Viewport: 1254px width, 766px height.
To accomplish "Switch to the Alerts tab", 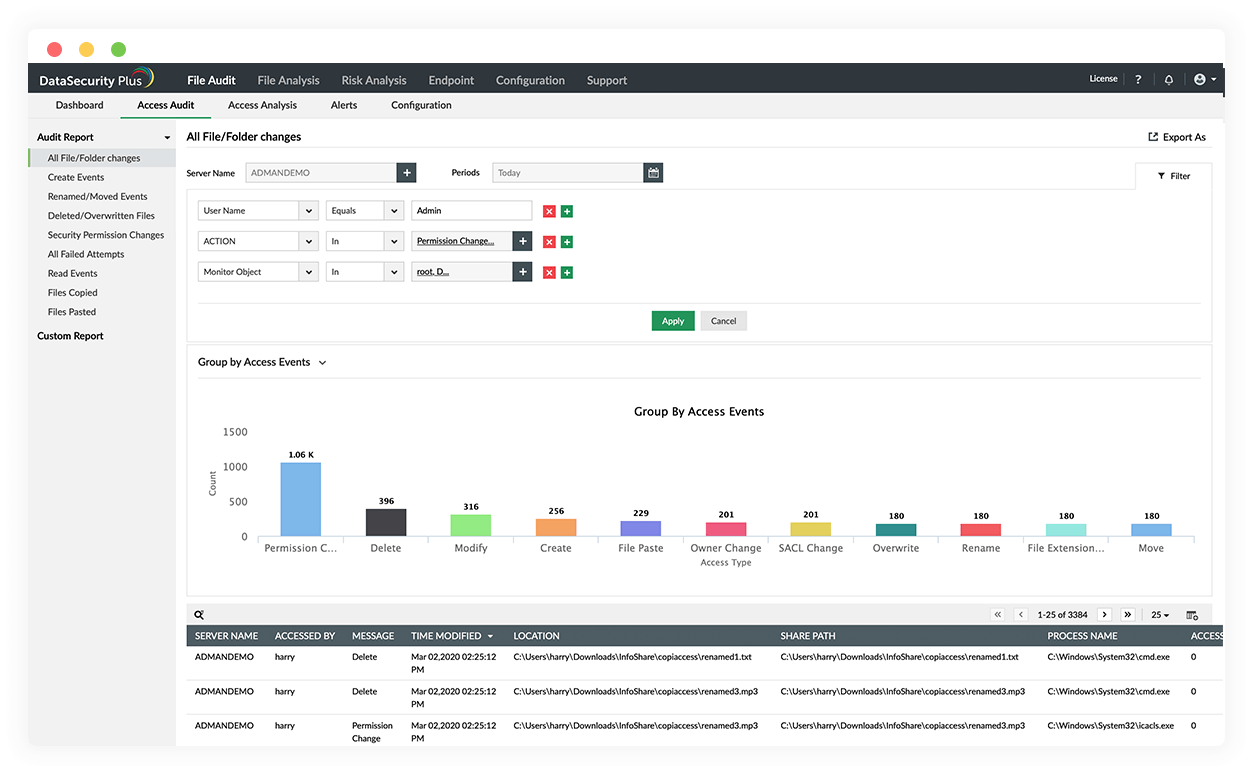I will 344,105.
